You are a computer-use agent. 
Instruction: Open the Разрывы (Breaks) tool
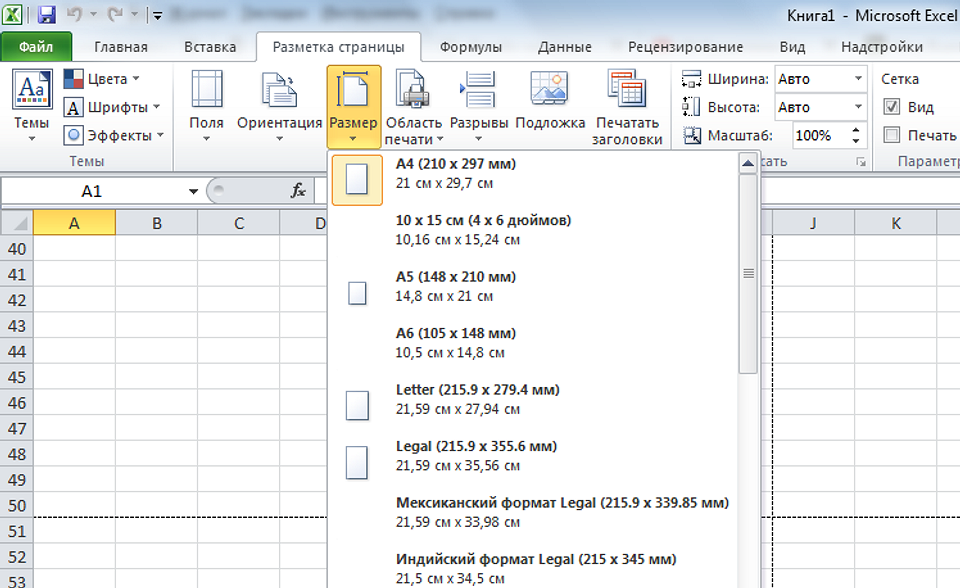click(479, 92)
